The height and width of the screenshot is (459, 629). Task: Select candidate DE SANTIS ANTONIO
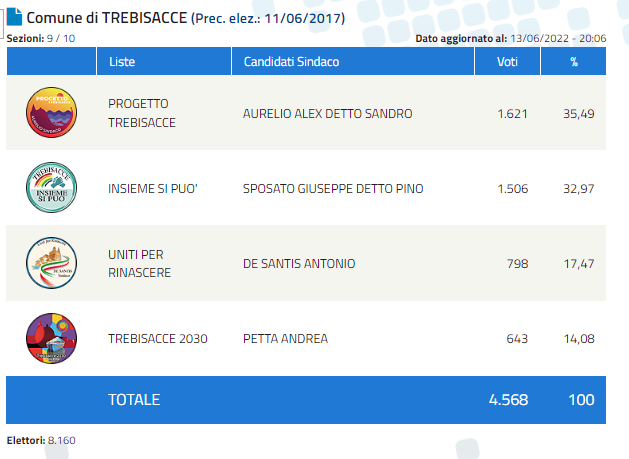click(299, 264)
